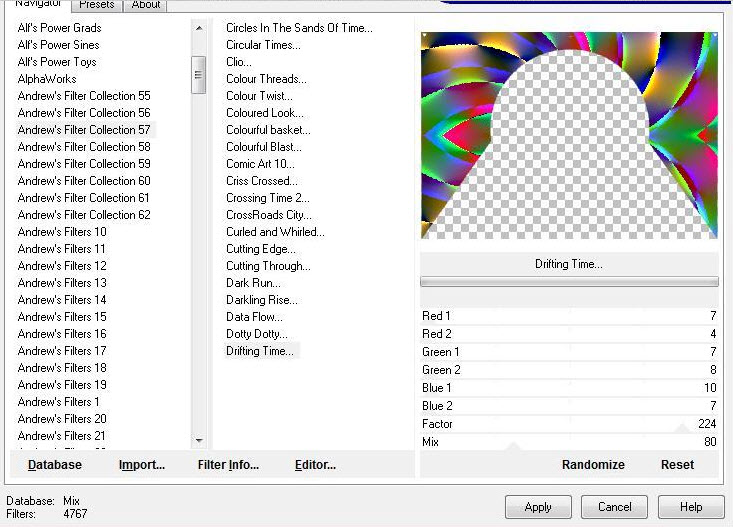Viewport: 733px width, 527px height.
Task: Select Andrew's Filter Collection 55
Action: (x=84, y=96)
